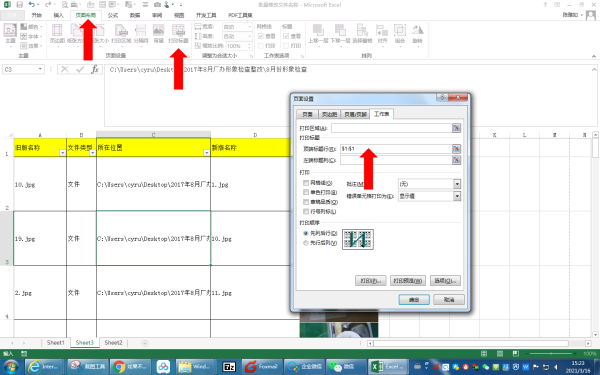Open theme Colors (颜色) dropdown
Screen dimensions: 600x375
coord(30,27)
